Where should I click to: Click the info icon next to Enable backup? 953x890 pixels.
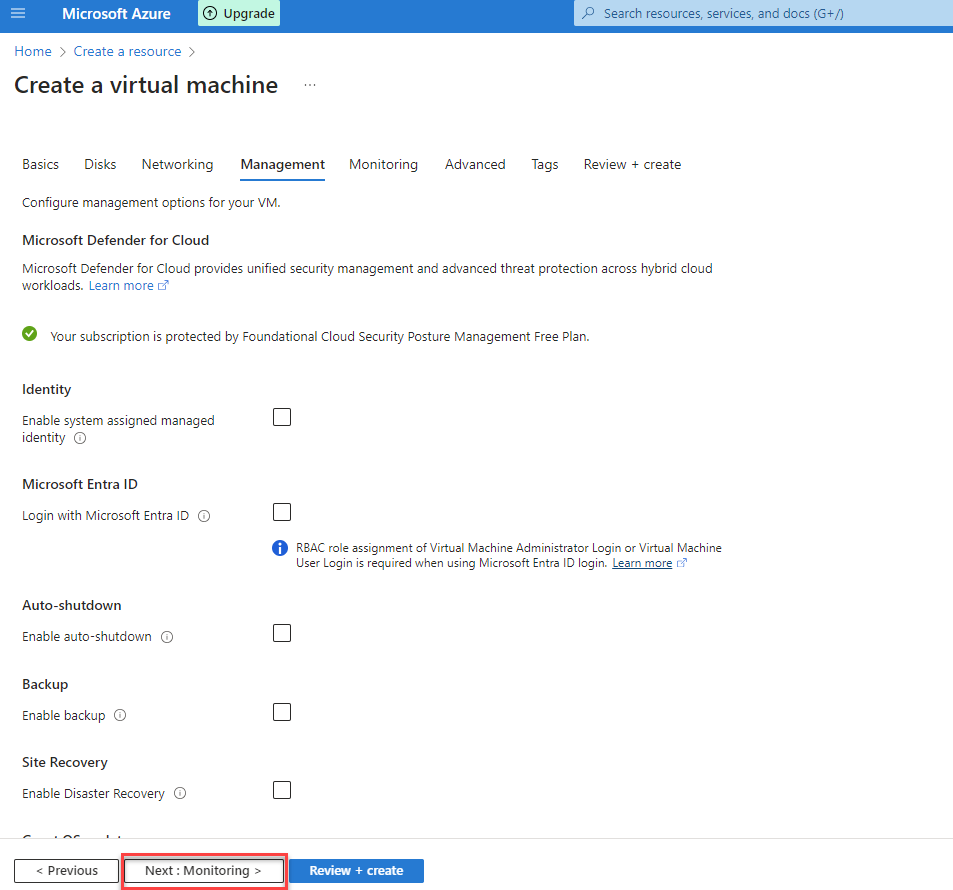[119, 715]
